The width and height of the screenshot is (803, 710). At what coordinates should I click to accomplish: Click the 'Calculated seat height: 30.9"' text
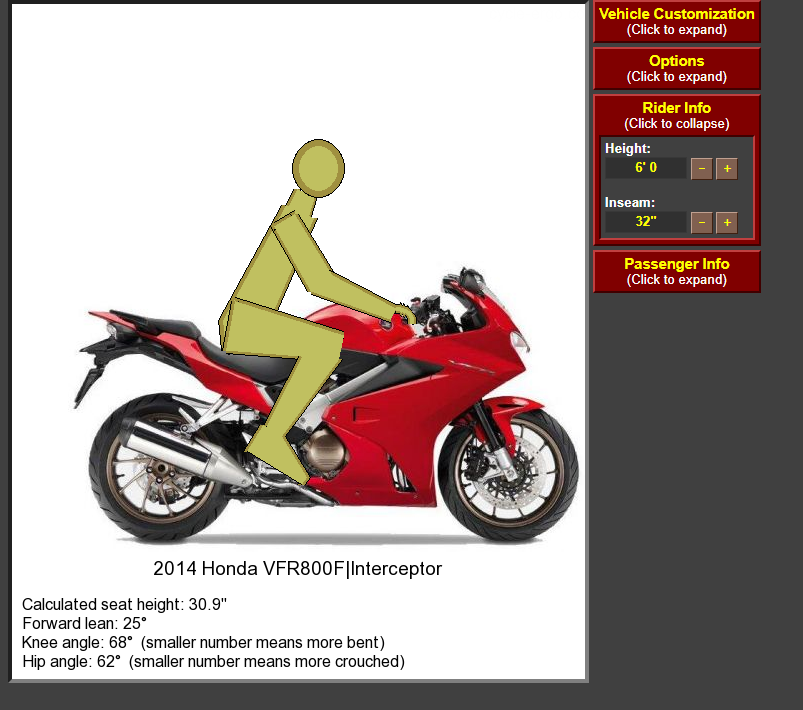124,604
